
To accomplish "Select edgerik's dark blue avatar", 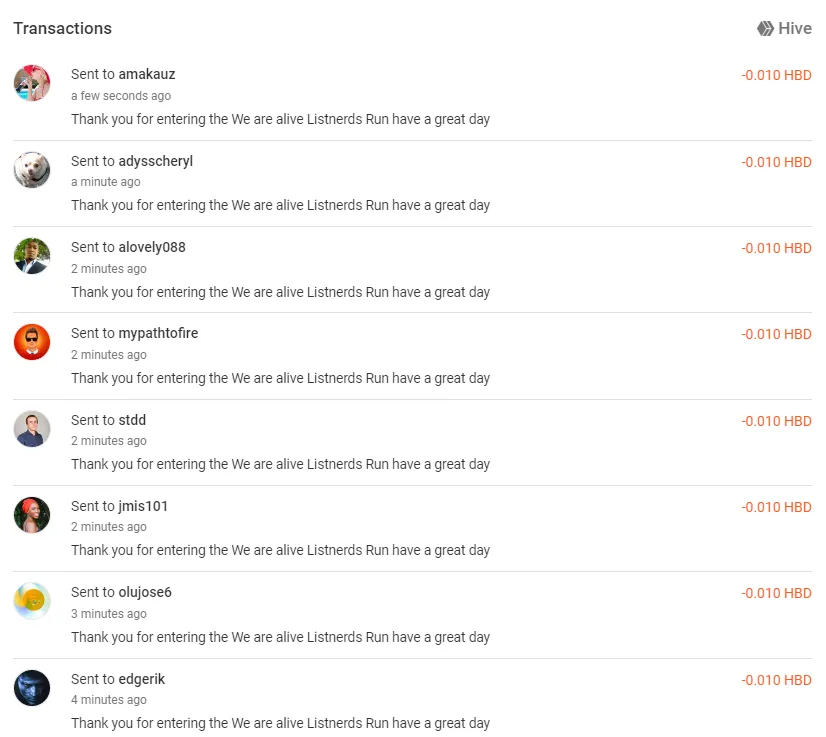I will tap(32, 688).
